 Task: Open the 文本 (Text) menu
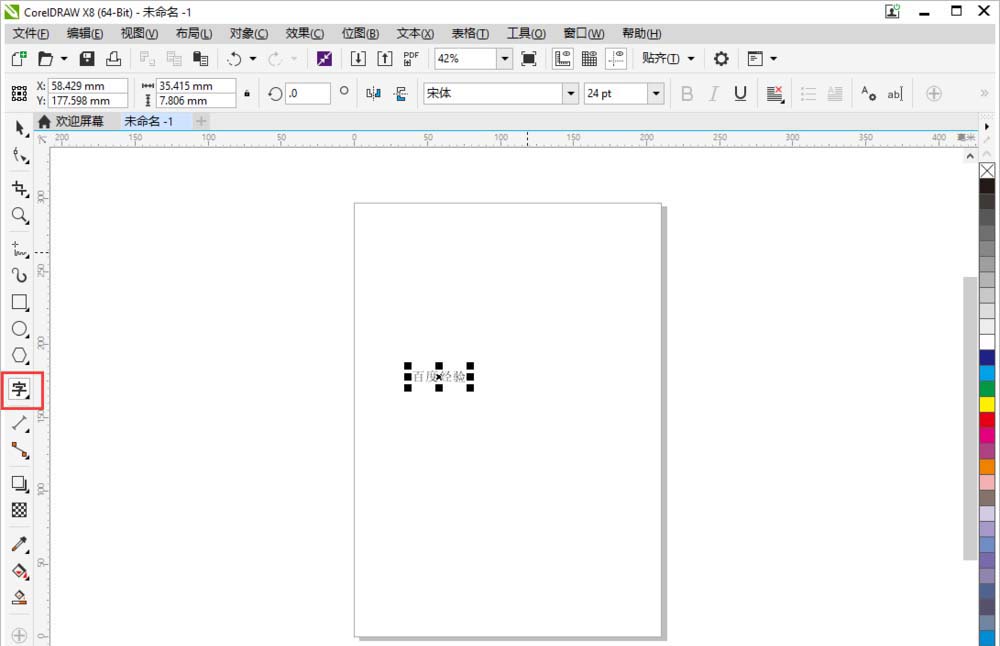pyautogui.click(x=415, y=34)
